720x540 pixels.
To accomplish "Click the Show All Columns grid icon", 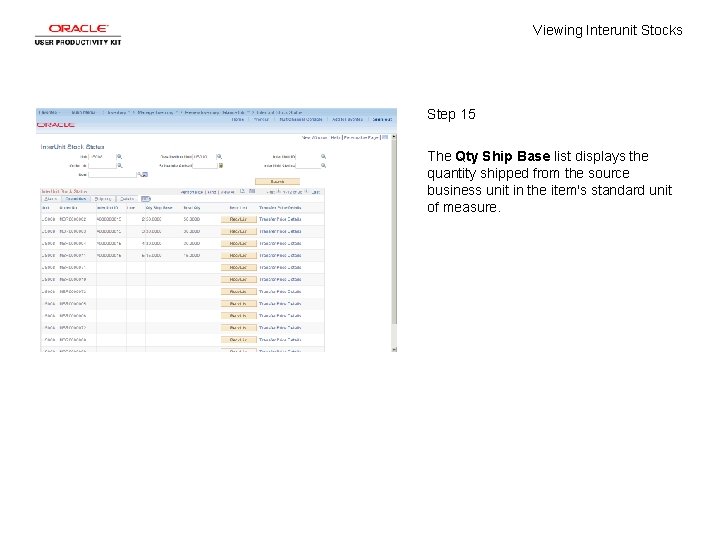I will (x=146, y=199).
